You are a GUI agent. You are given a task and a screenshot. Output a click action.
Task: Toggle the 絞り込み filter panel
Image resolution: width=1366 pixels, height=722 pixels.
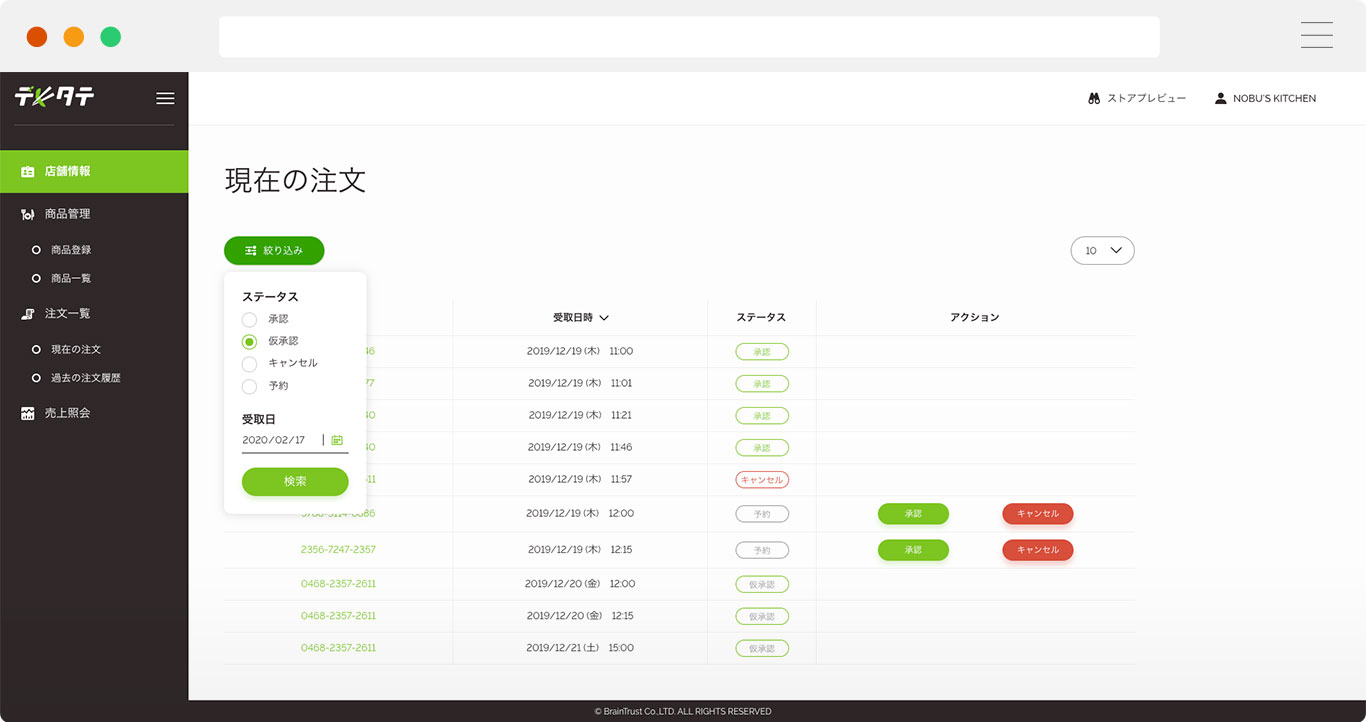click(x=274, y=251)
